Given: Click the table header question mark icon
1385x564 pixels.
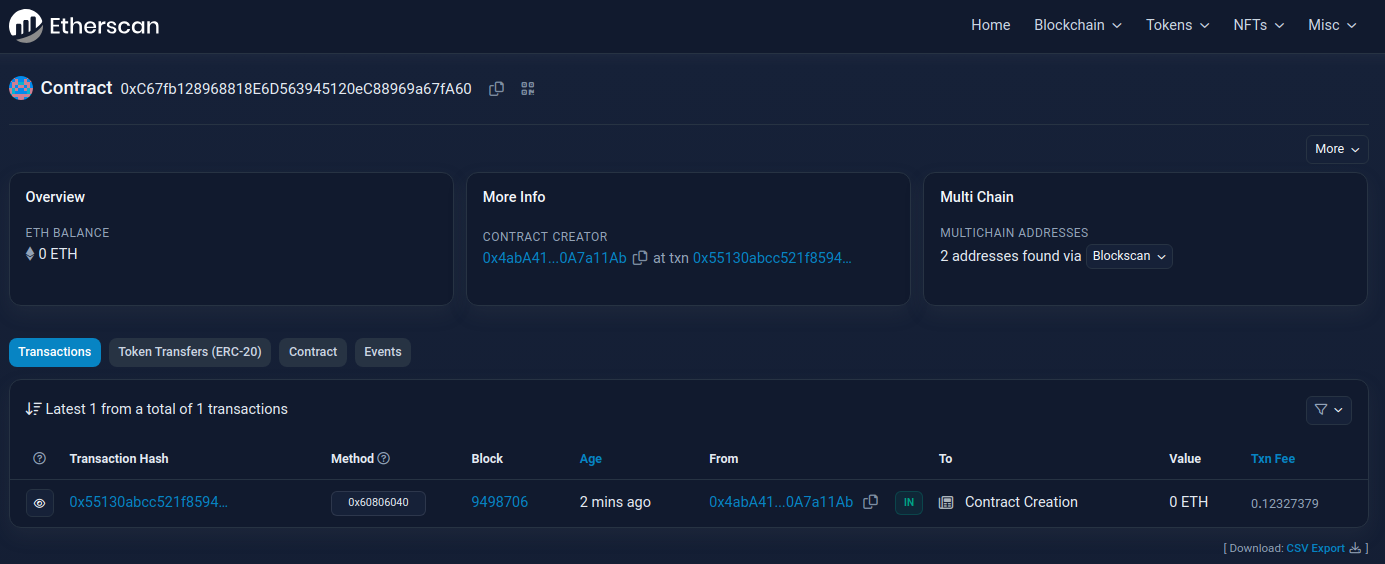Looking at the screenshot, I should click(x=40, y=459).
